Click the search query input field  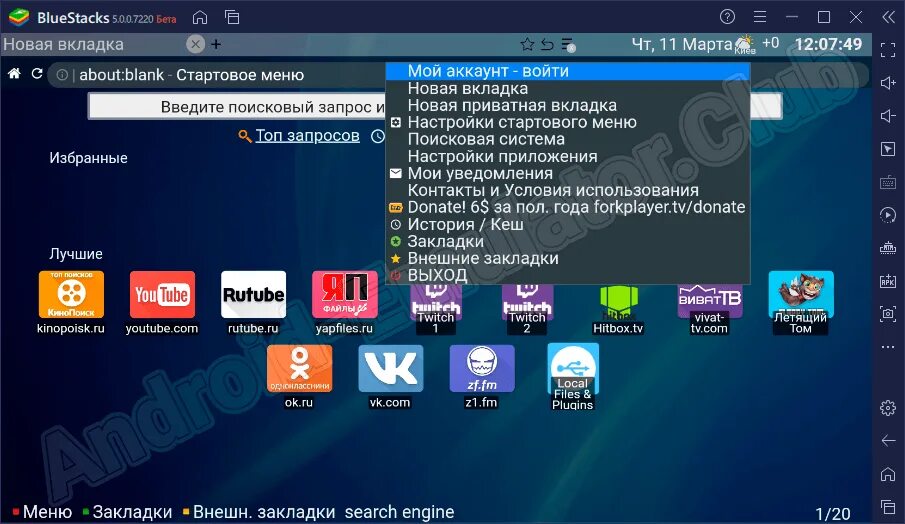click(x=435, y=107)
